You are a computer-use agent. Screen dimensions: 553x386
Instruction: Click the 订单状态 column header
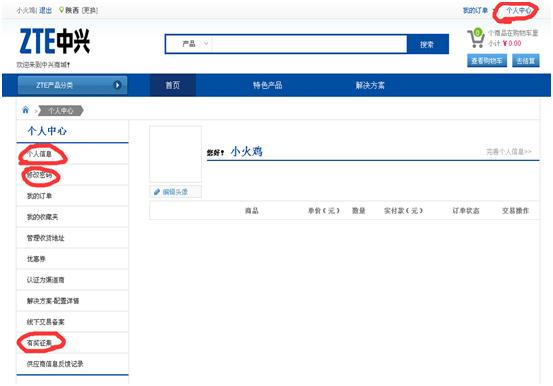coord(466,211)
